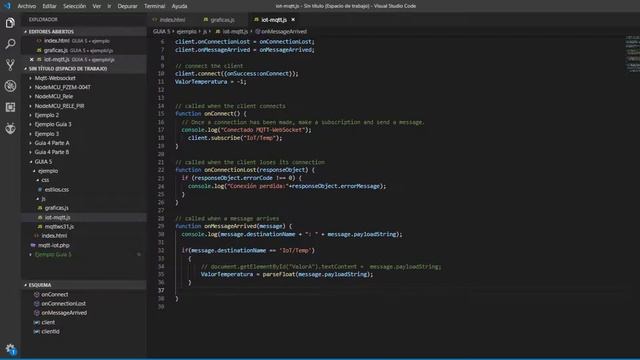640x360 pixels.
Task: Click the VS Code logo in title bar
Action: pyautogui.click(x=7, y=6)
